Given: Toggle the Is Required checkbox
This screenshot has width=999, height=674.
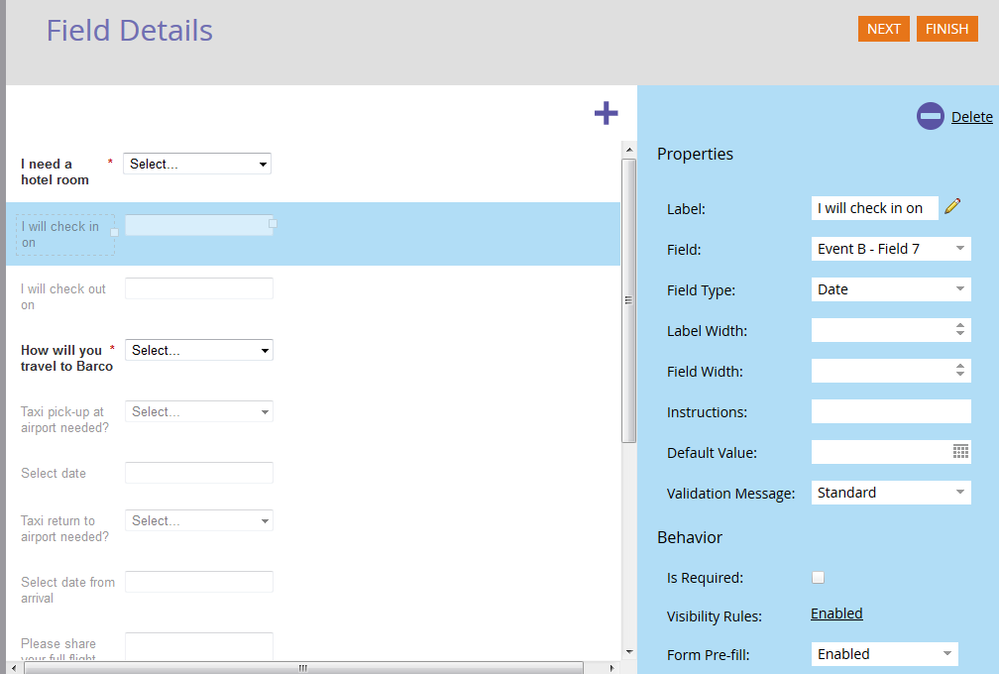Looking at the screenshot, I should [818, 577].
